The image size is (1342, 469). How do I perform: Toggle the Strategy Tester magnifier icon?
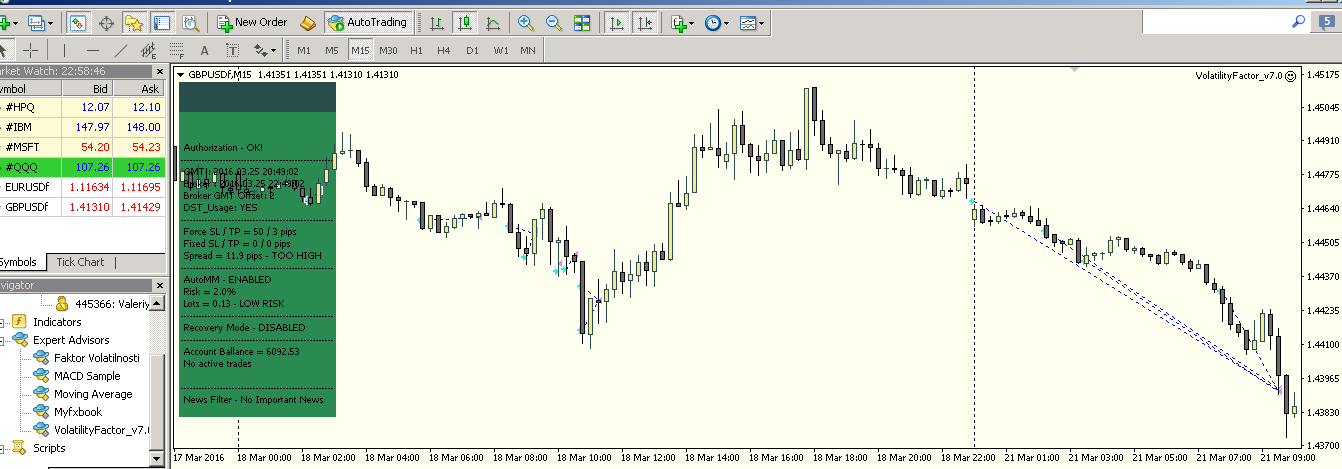(x=190, y=22)
